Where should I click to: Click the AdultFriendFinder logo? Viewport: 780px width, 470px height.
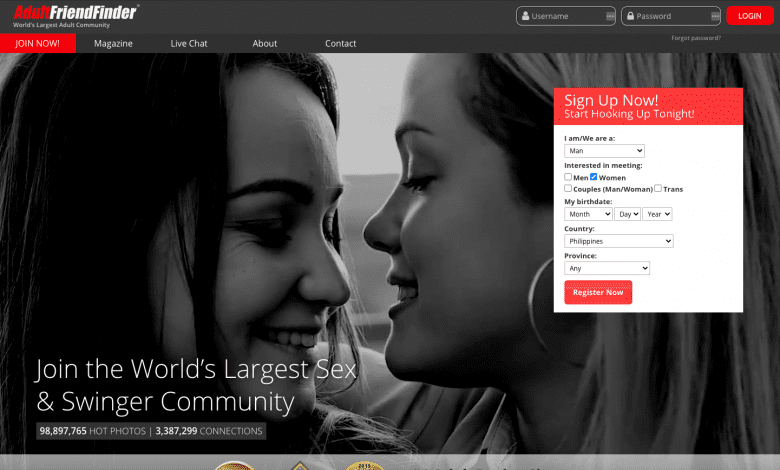coord(76,12)
